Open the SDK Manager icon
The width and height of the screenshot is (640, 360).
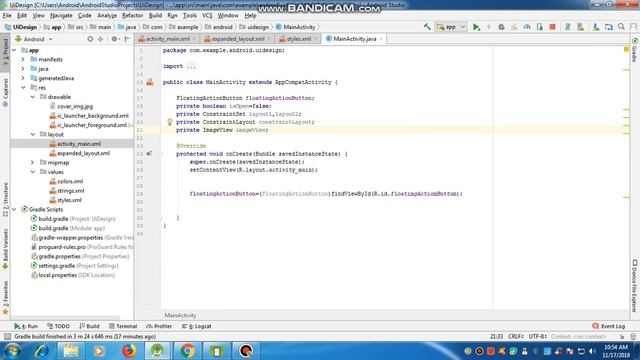(596, 27)
